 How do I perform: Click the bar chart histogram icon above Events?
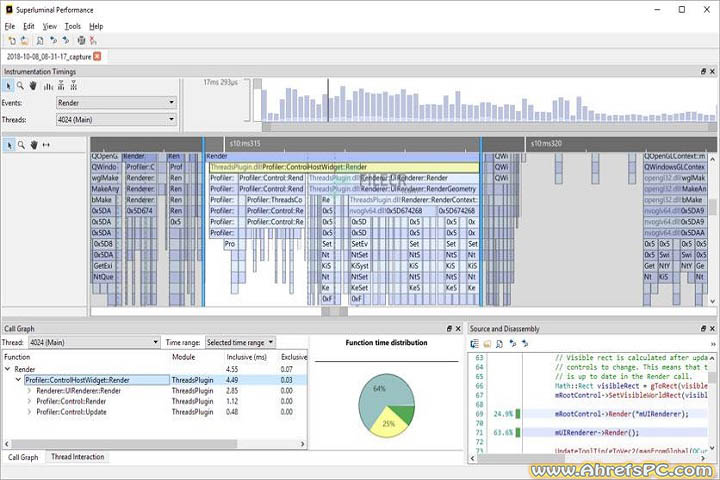click(48, 86)
